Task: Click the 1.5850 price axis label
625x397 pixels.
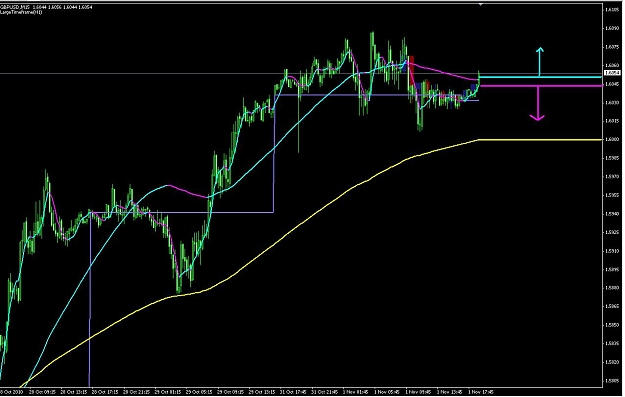Action: (612, 325)
